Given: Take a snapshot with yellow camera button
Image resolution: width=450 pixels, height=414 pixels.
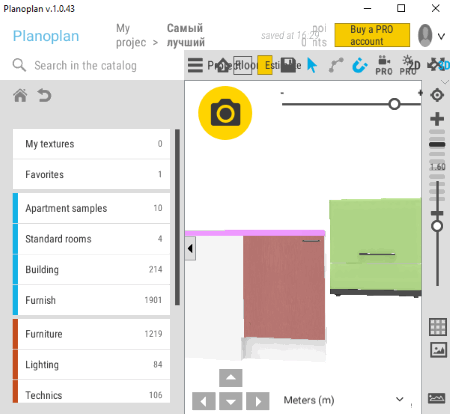Looking at the screenshot, I should [x=225, y=113].
